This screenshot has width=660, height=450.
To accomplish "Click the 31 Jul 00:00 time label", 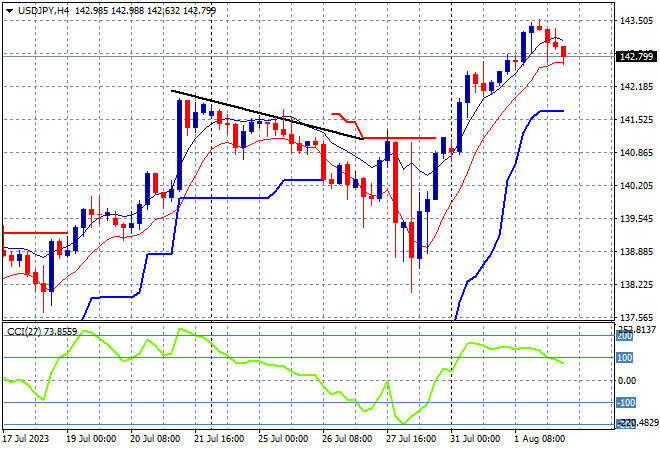I will 475,439.
